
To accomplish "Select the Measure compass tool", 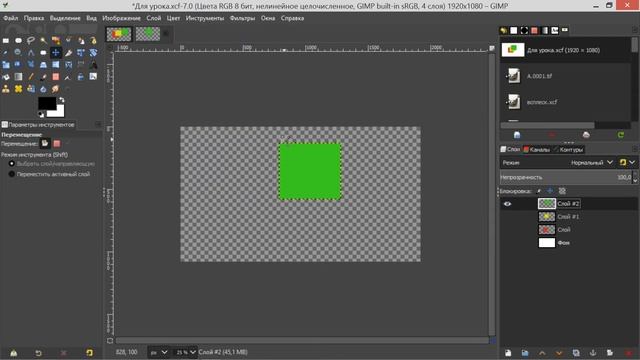I will click(x=31, y=53).
